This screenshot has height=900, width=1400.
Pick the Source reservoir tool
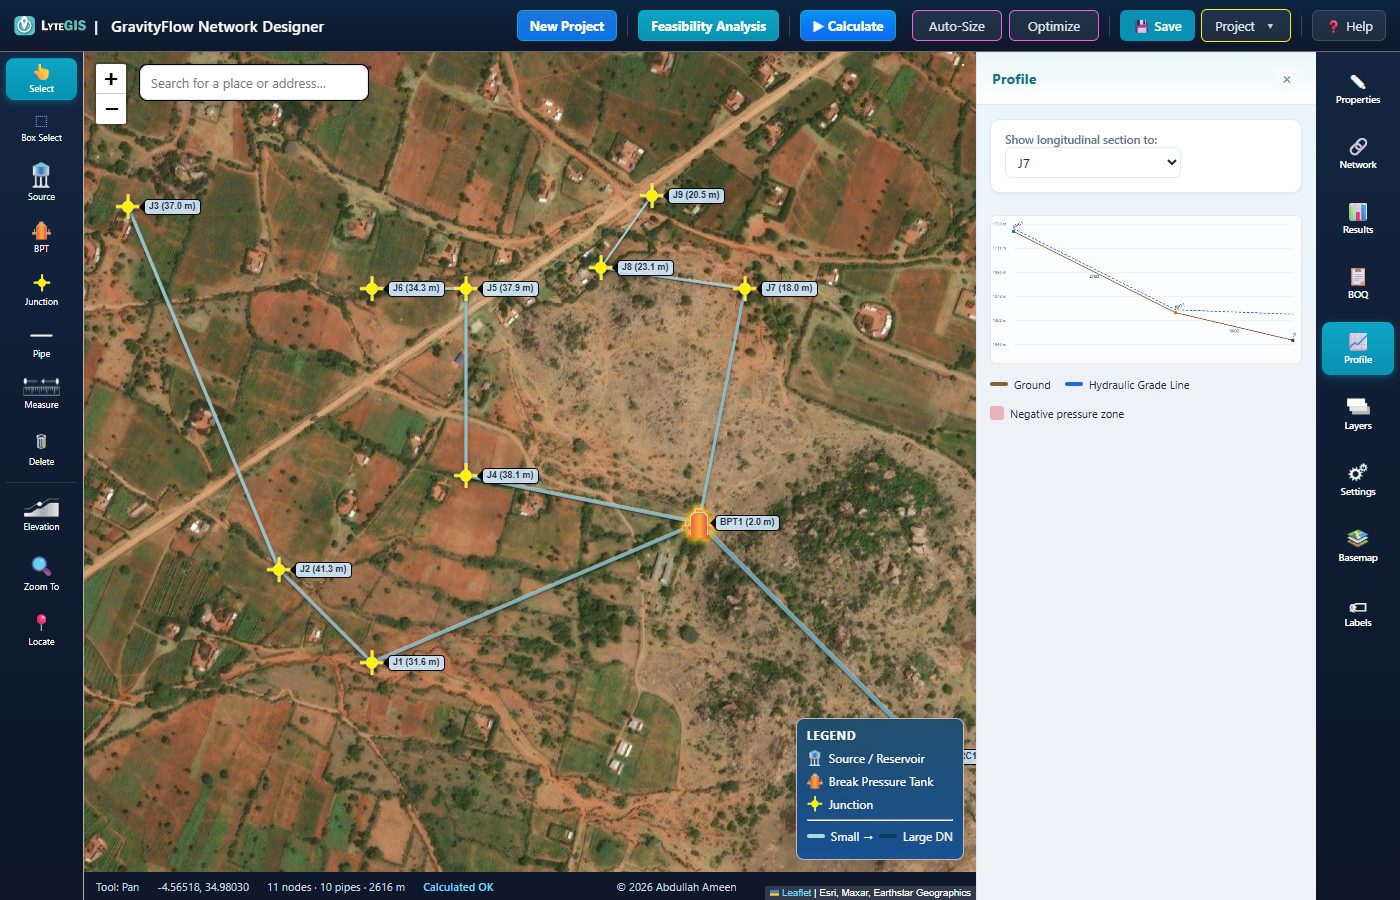tap(41, 182)
